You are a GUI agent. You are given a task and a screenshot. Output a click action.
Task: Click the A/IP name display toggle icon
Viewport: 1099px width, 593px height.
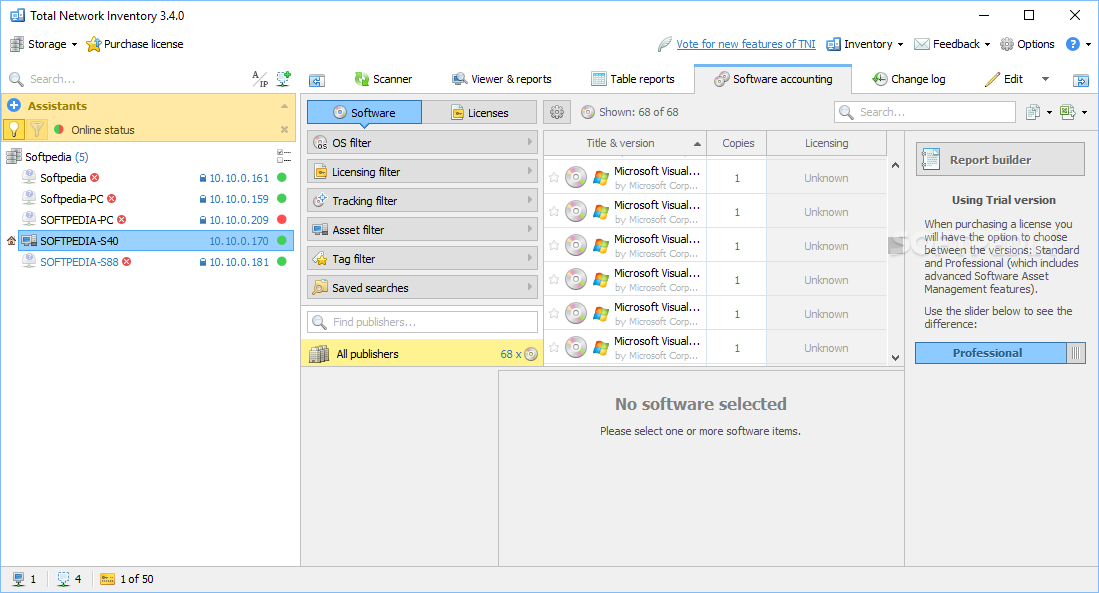(x=260, y=79)
